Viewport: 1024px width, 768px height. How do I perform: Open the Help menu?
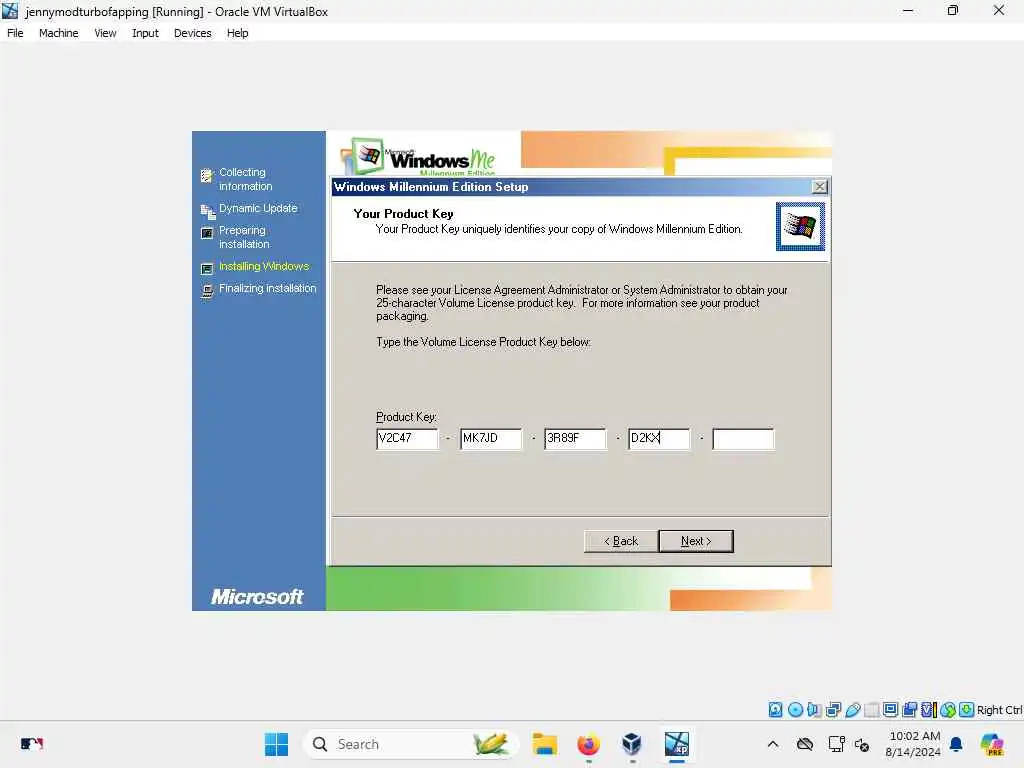(x=238, y=33)
